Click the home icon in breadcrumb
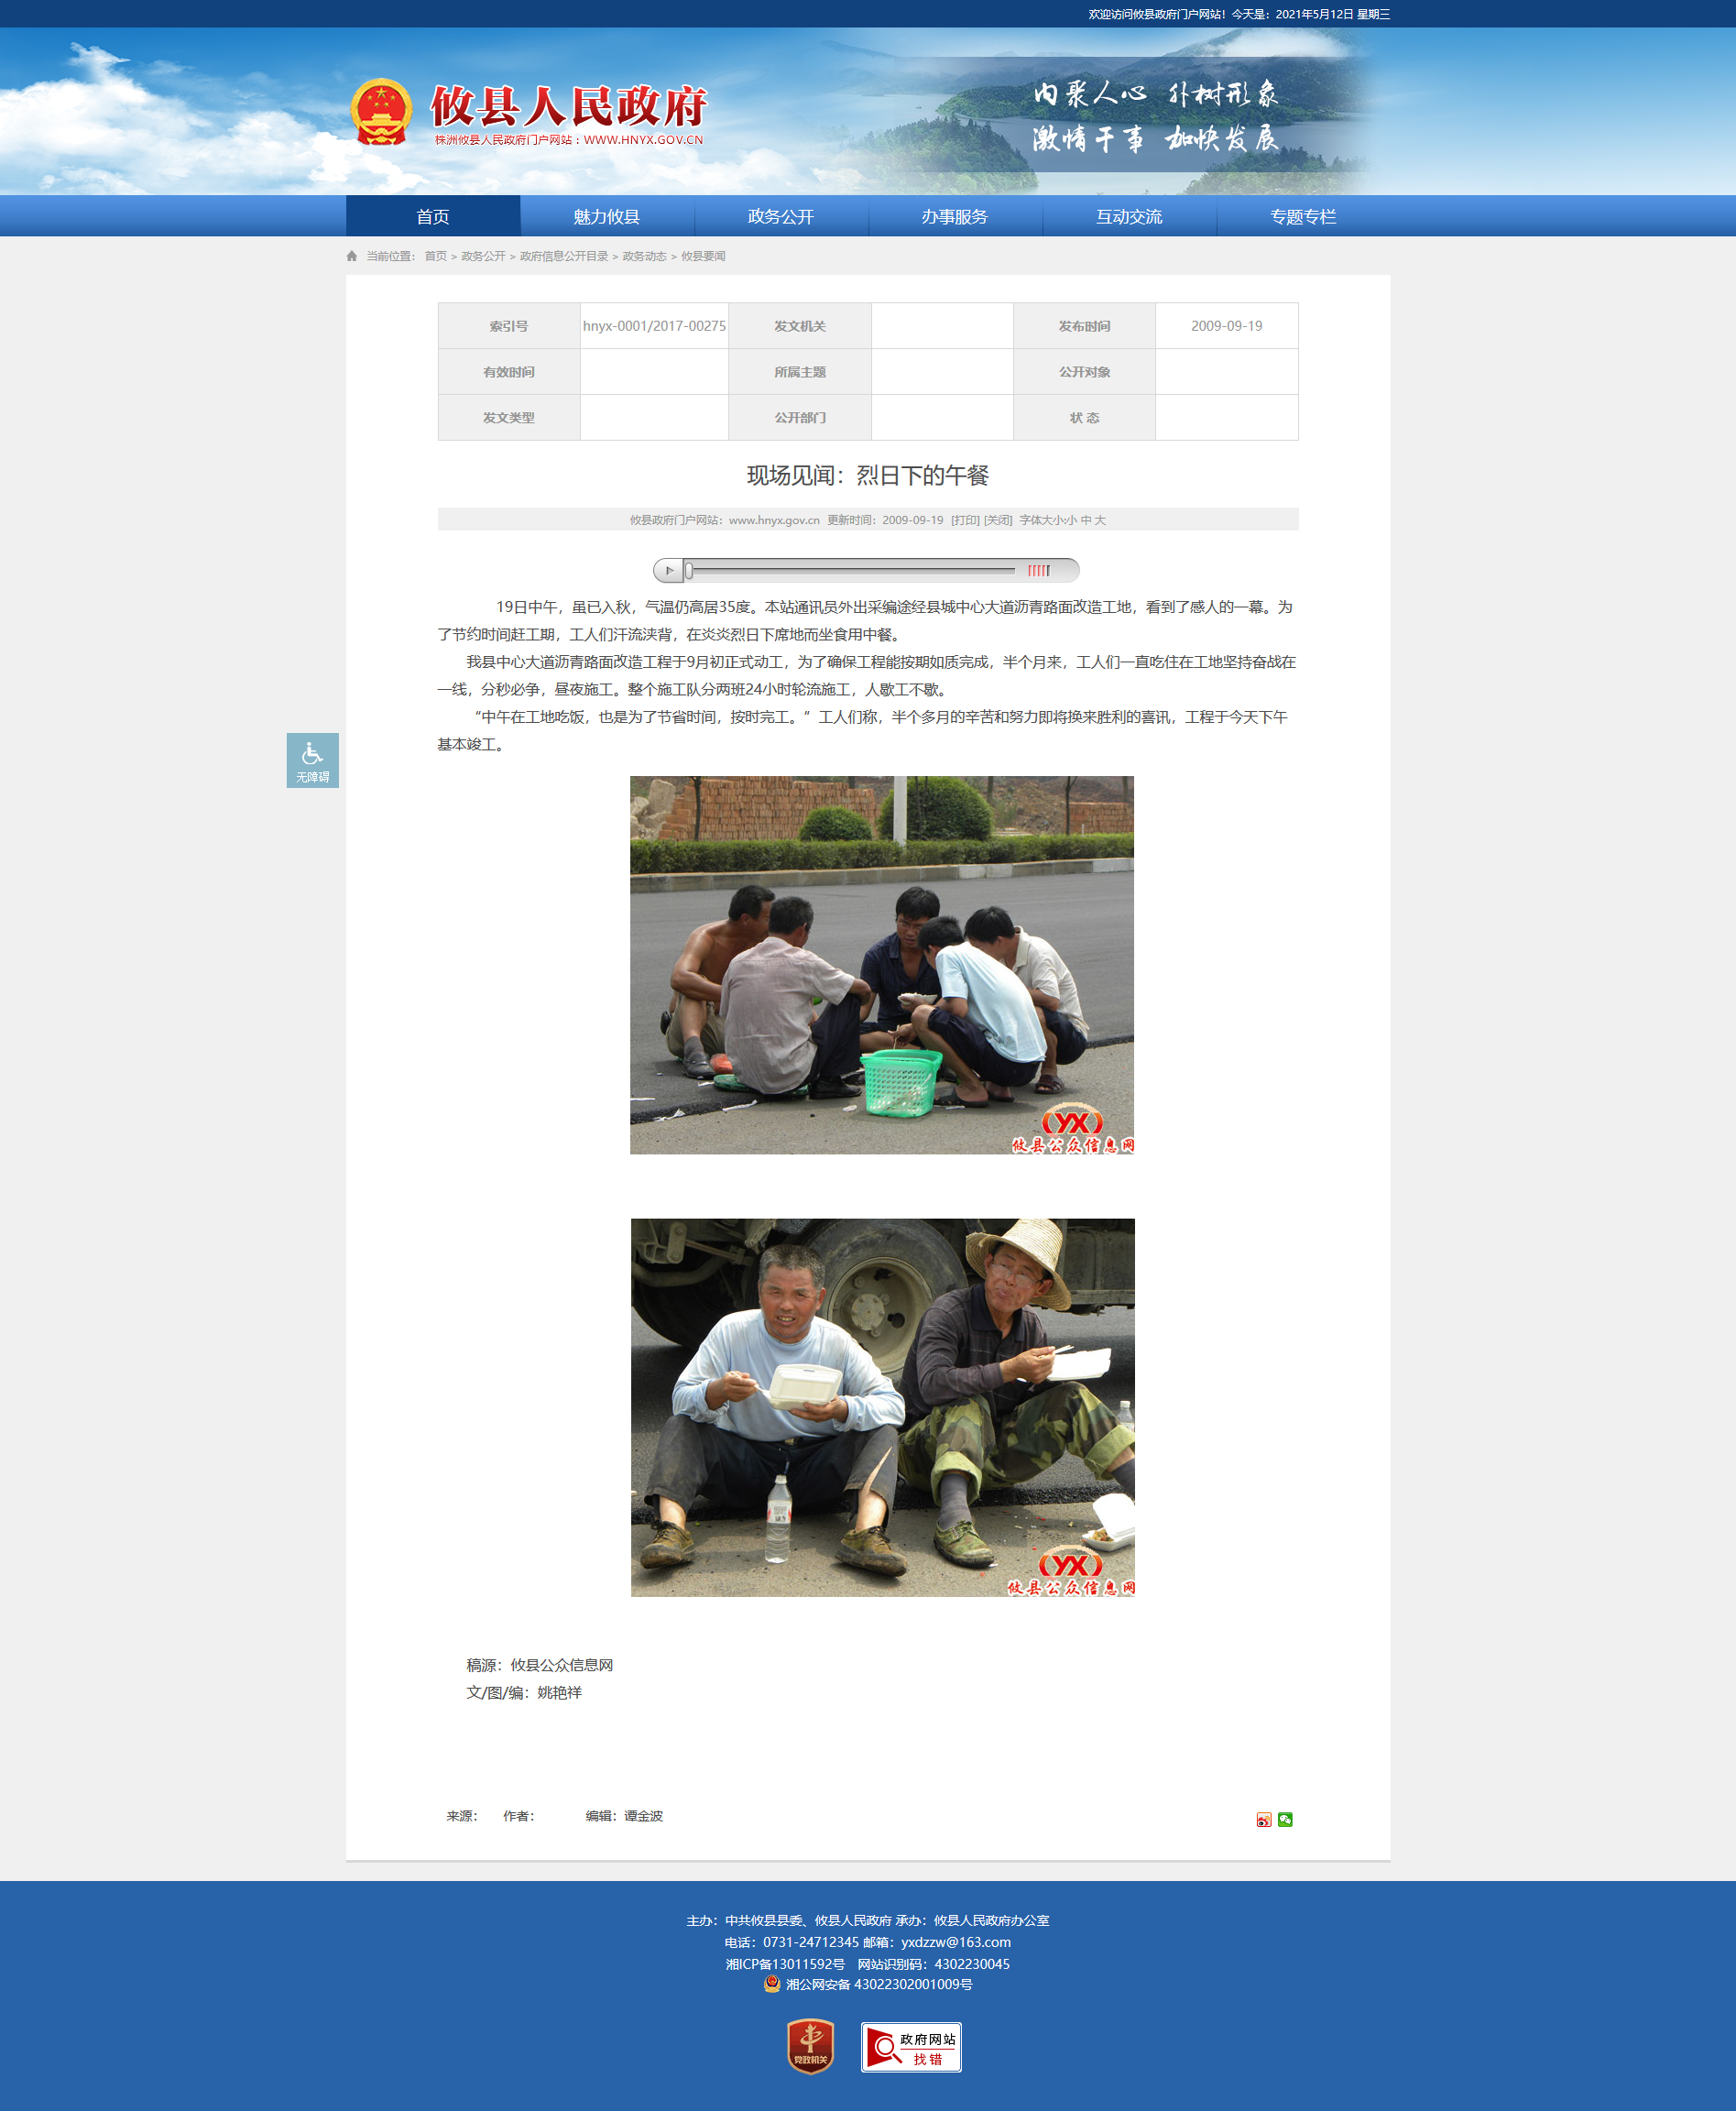The image size is (1736, 2111). click(x=352, y=256)
